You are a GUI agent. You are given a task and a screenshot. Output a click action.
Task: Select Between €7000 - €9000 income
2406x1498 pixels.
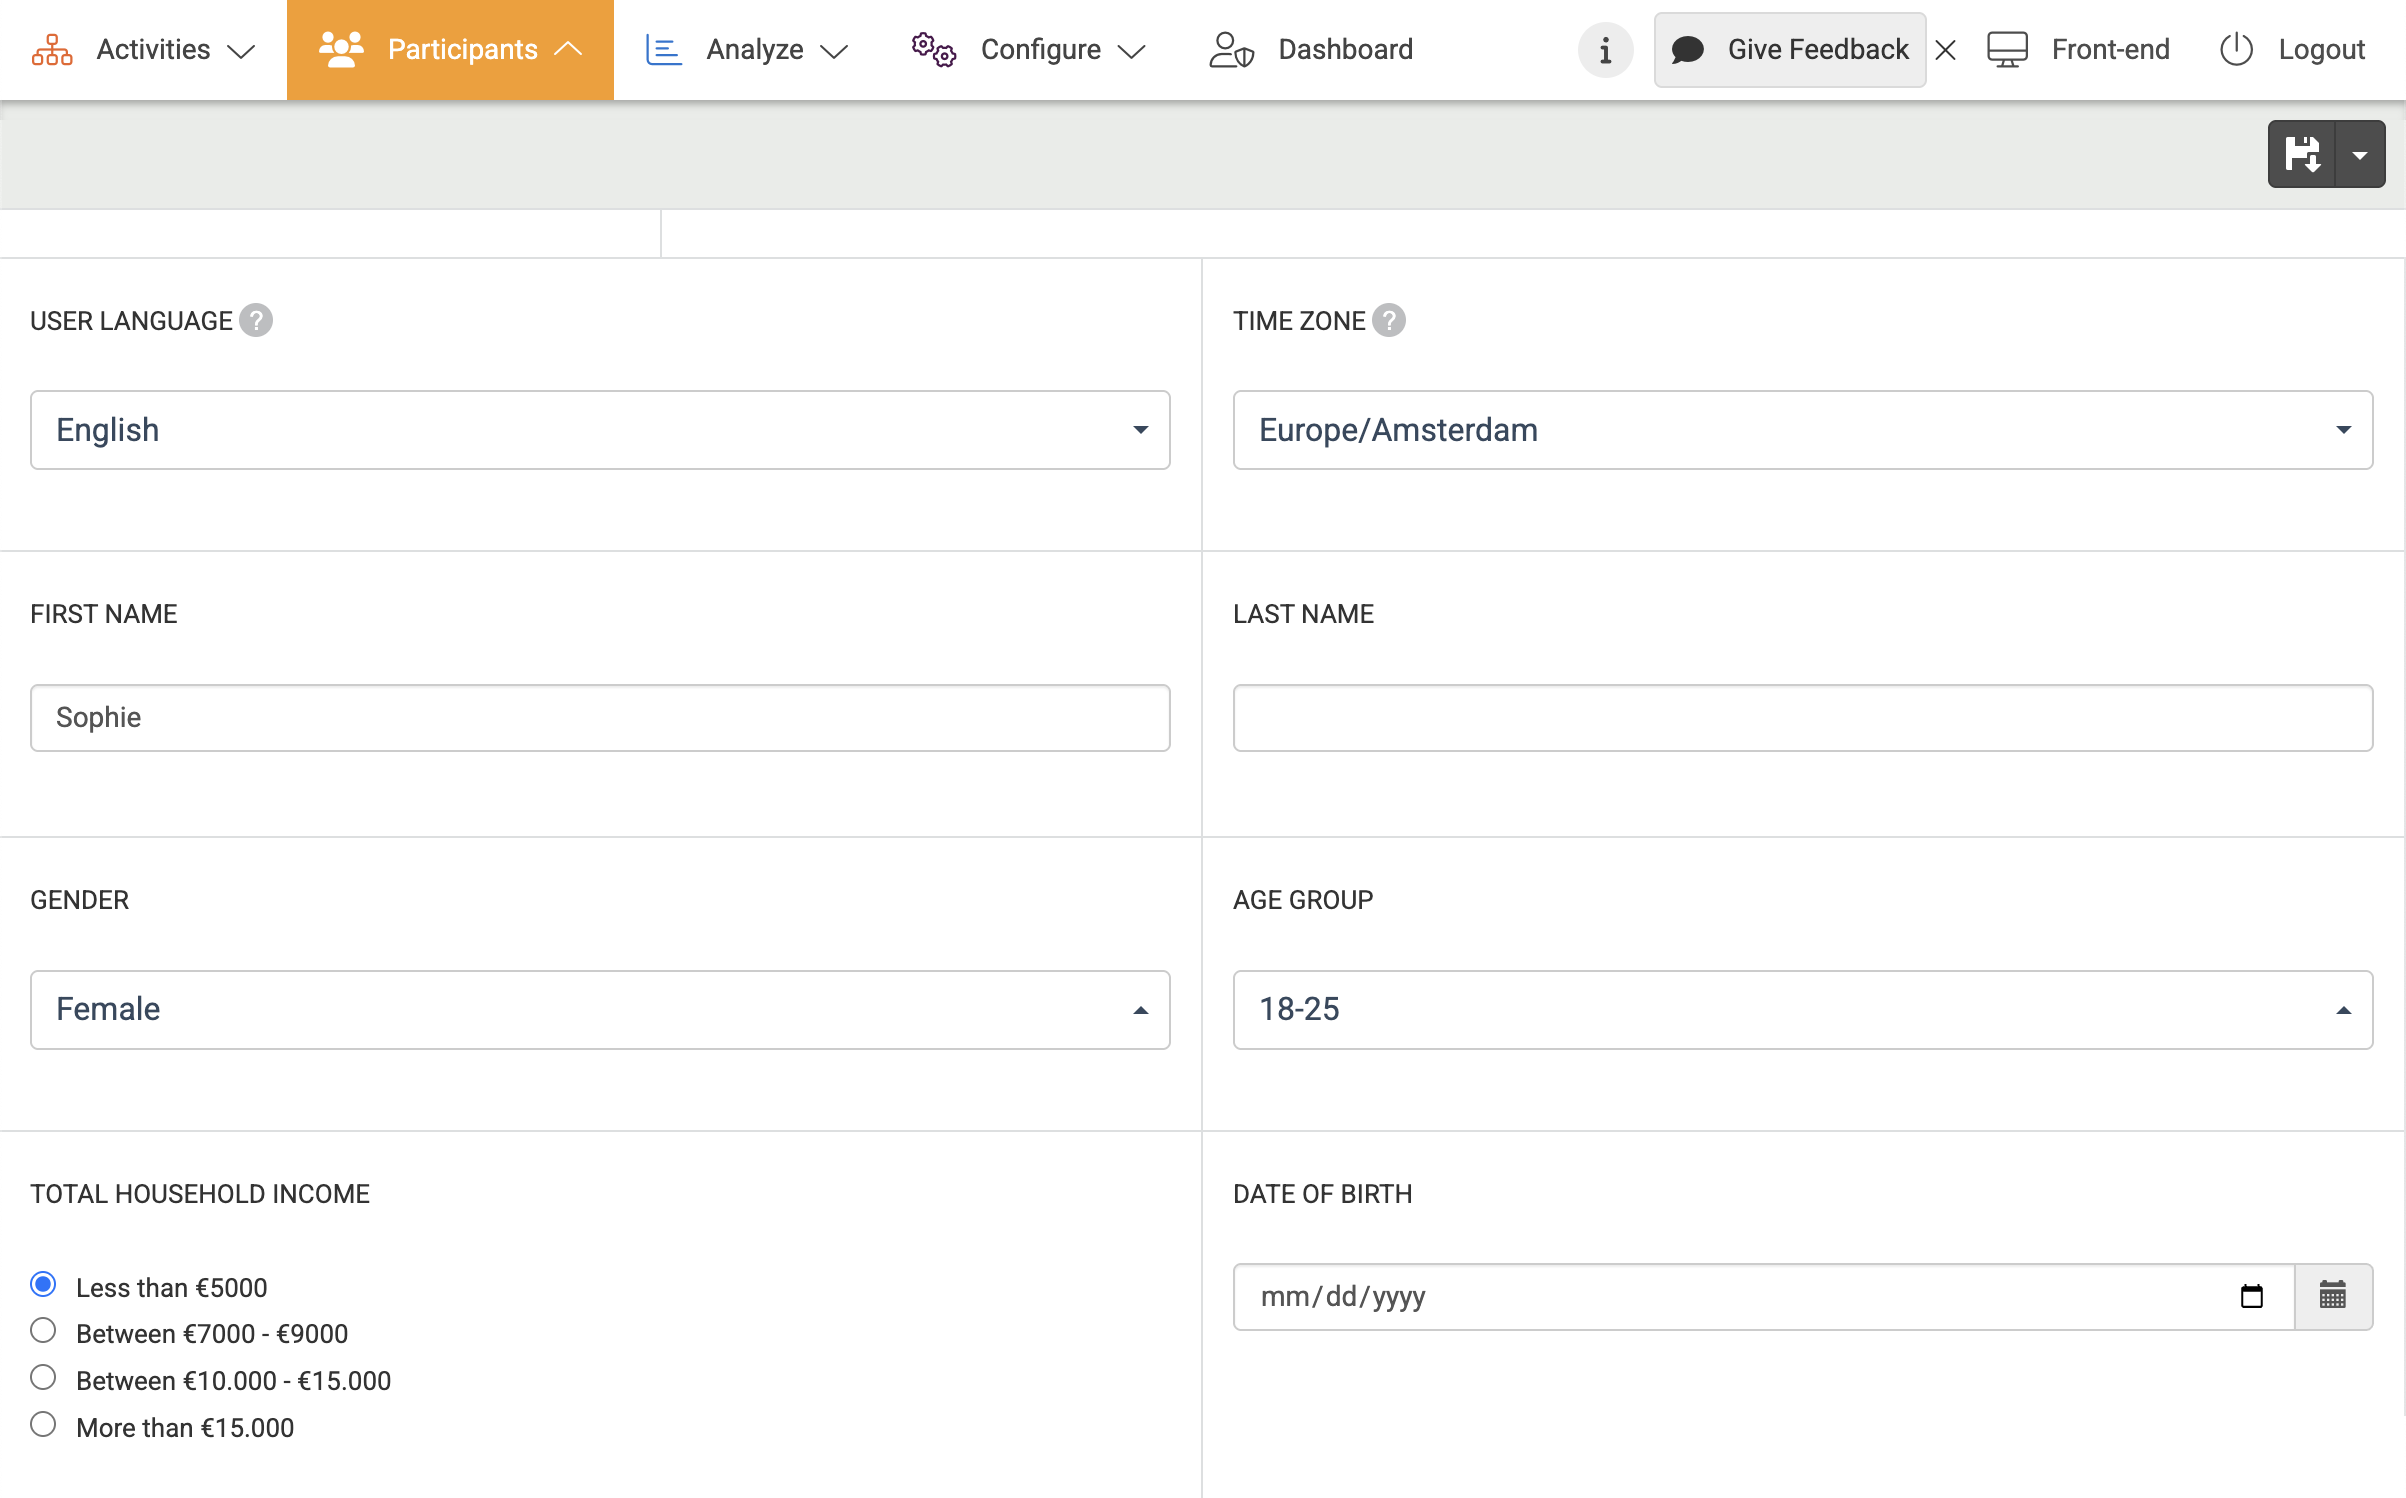tap(43, 1331)
